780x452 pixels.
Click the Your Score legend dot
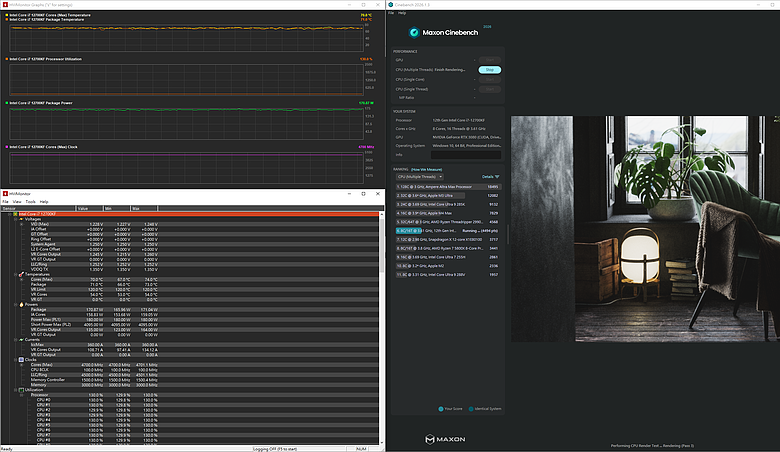(441, 409)
